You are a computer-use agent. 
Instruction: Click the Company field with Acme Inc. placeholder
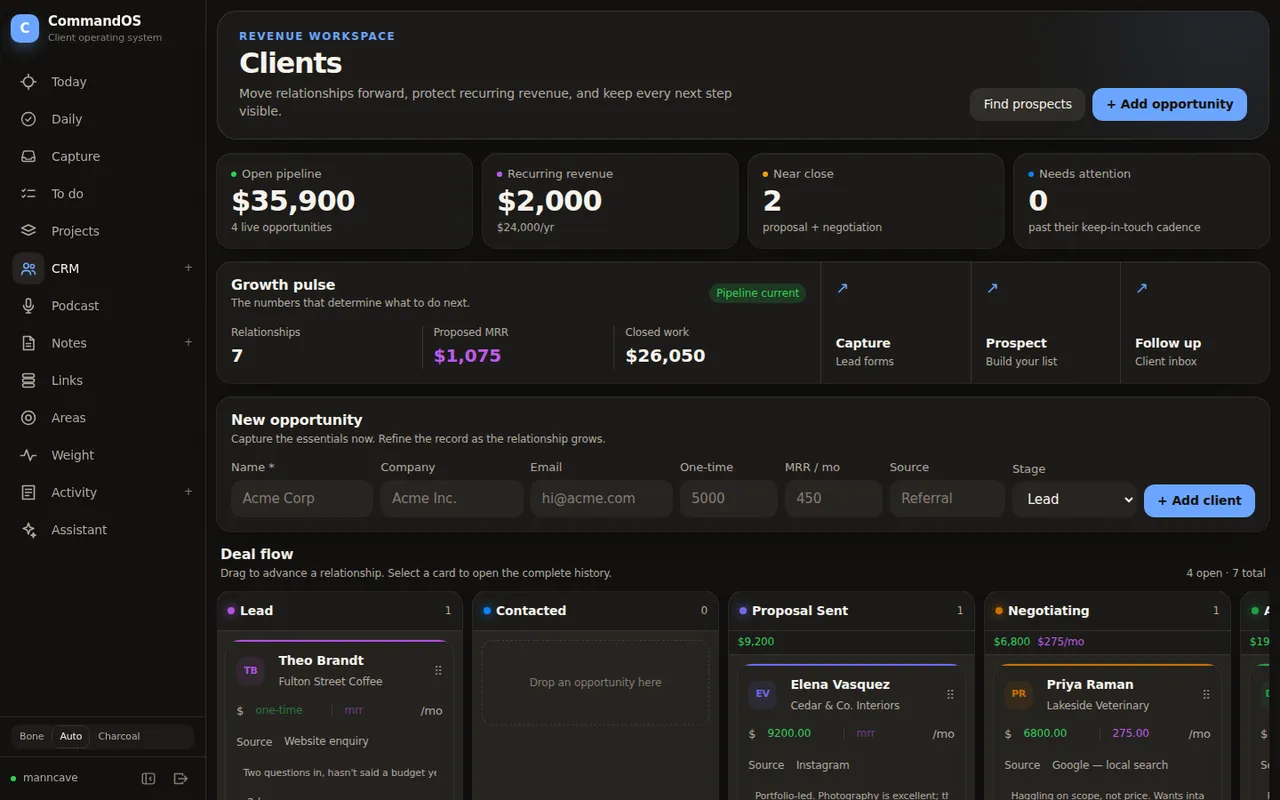[451, 498]
